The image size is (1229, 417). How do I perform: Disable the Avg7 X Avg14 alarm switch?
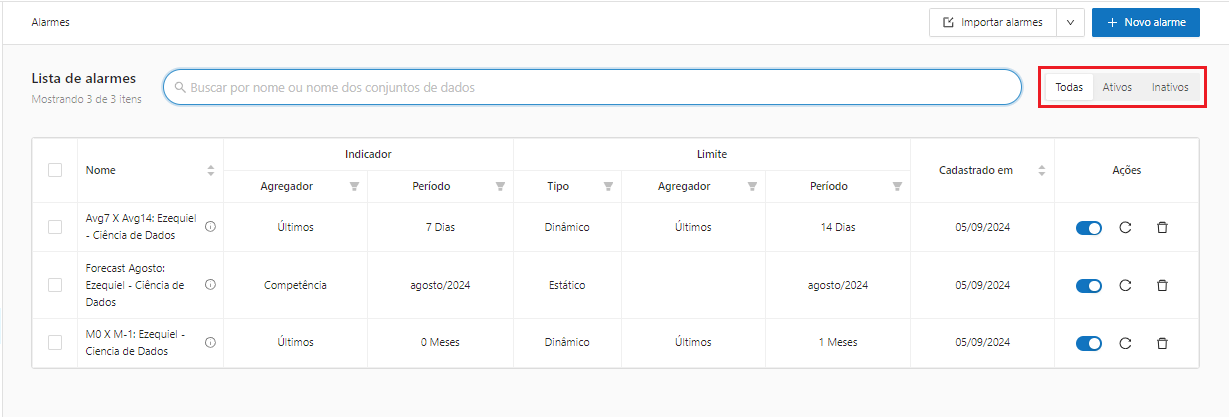click(x=1088, y=228)
